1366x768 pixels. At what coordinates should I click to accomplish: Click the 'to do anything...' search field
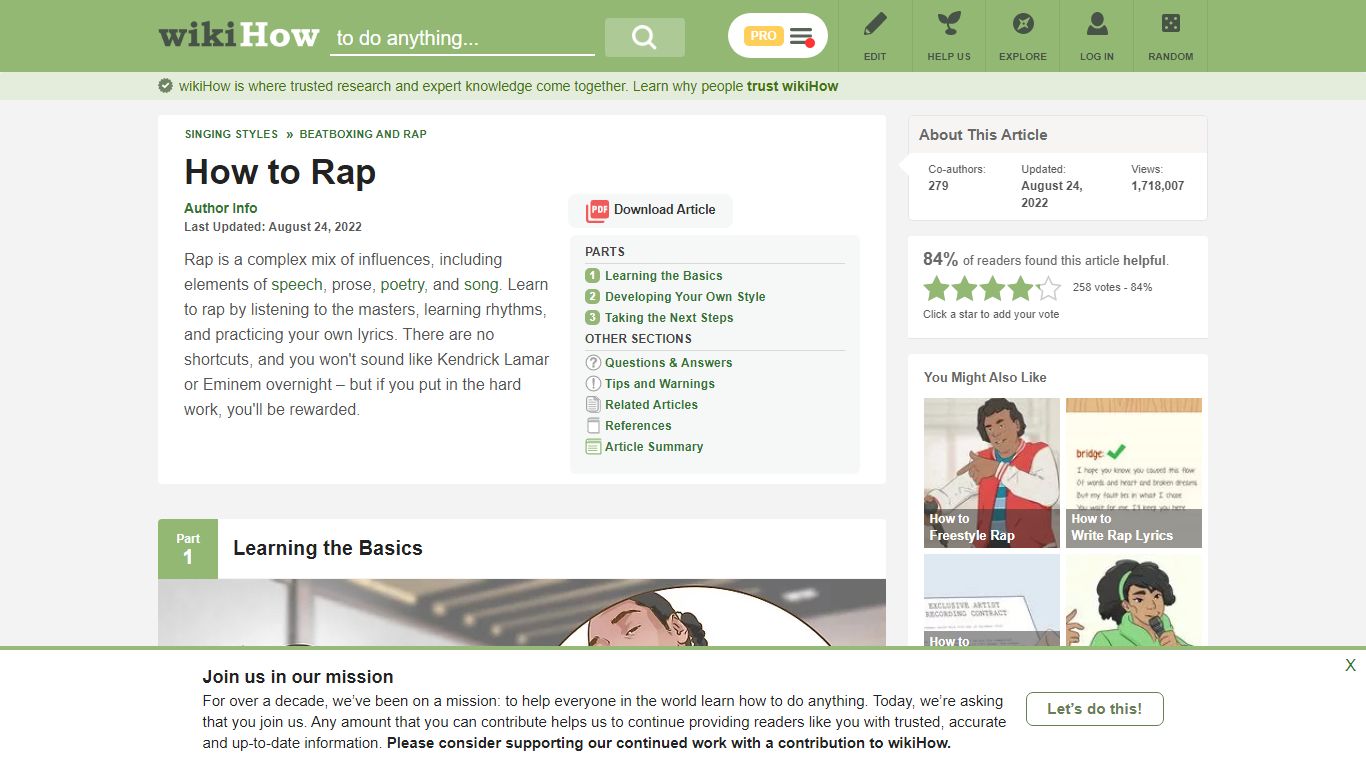click(462, 38)
